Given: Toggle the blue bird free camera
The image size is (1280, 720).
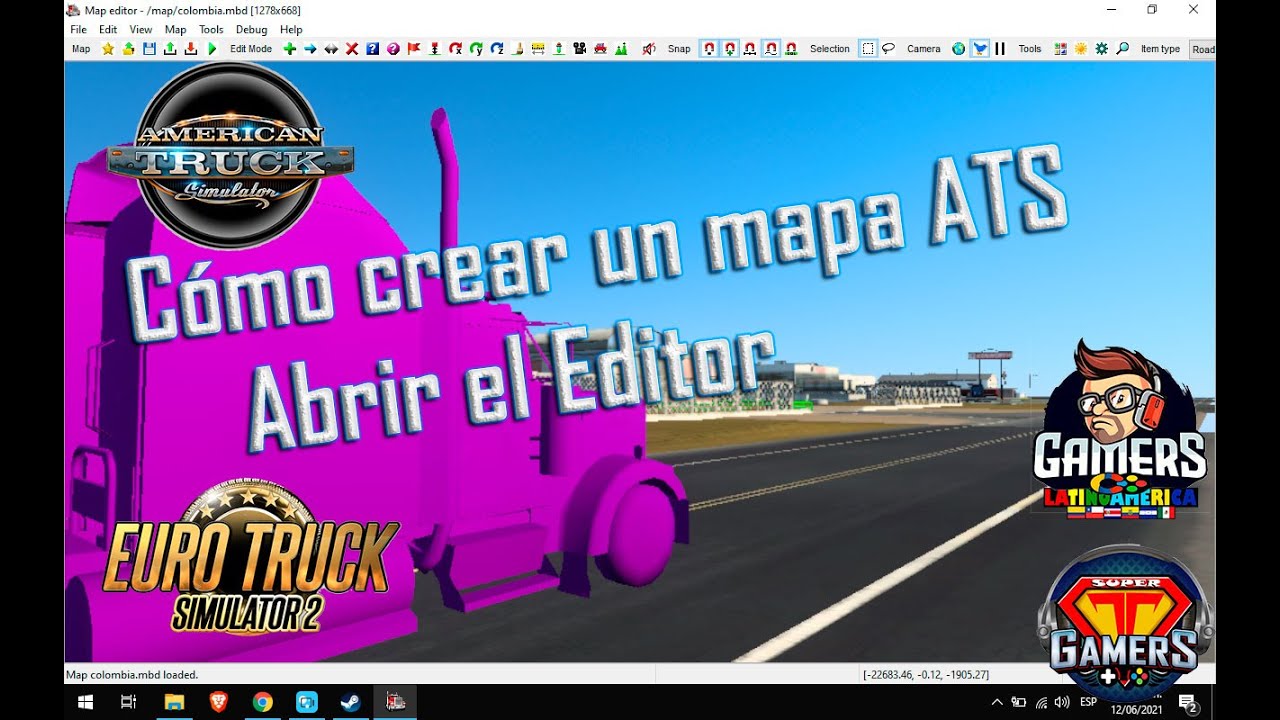Looking at the screenshot, I should [x=980, y=48].
